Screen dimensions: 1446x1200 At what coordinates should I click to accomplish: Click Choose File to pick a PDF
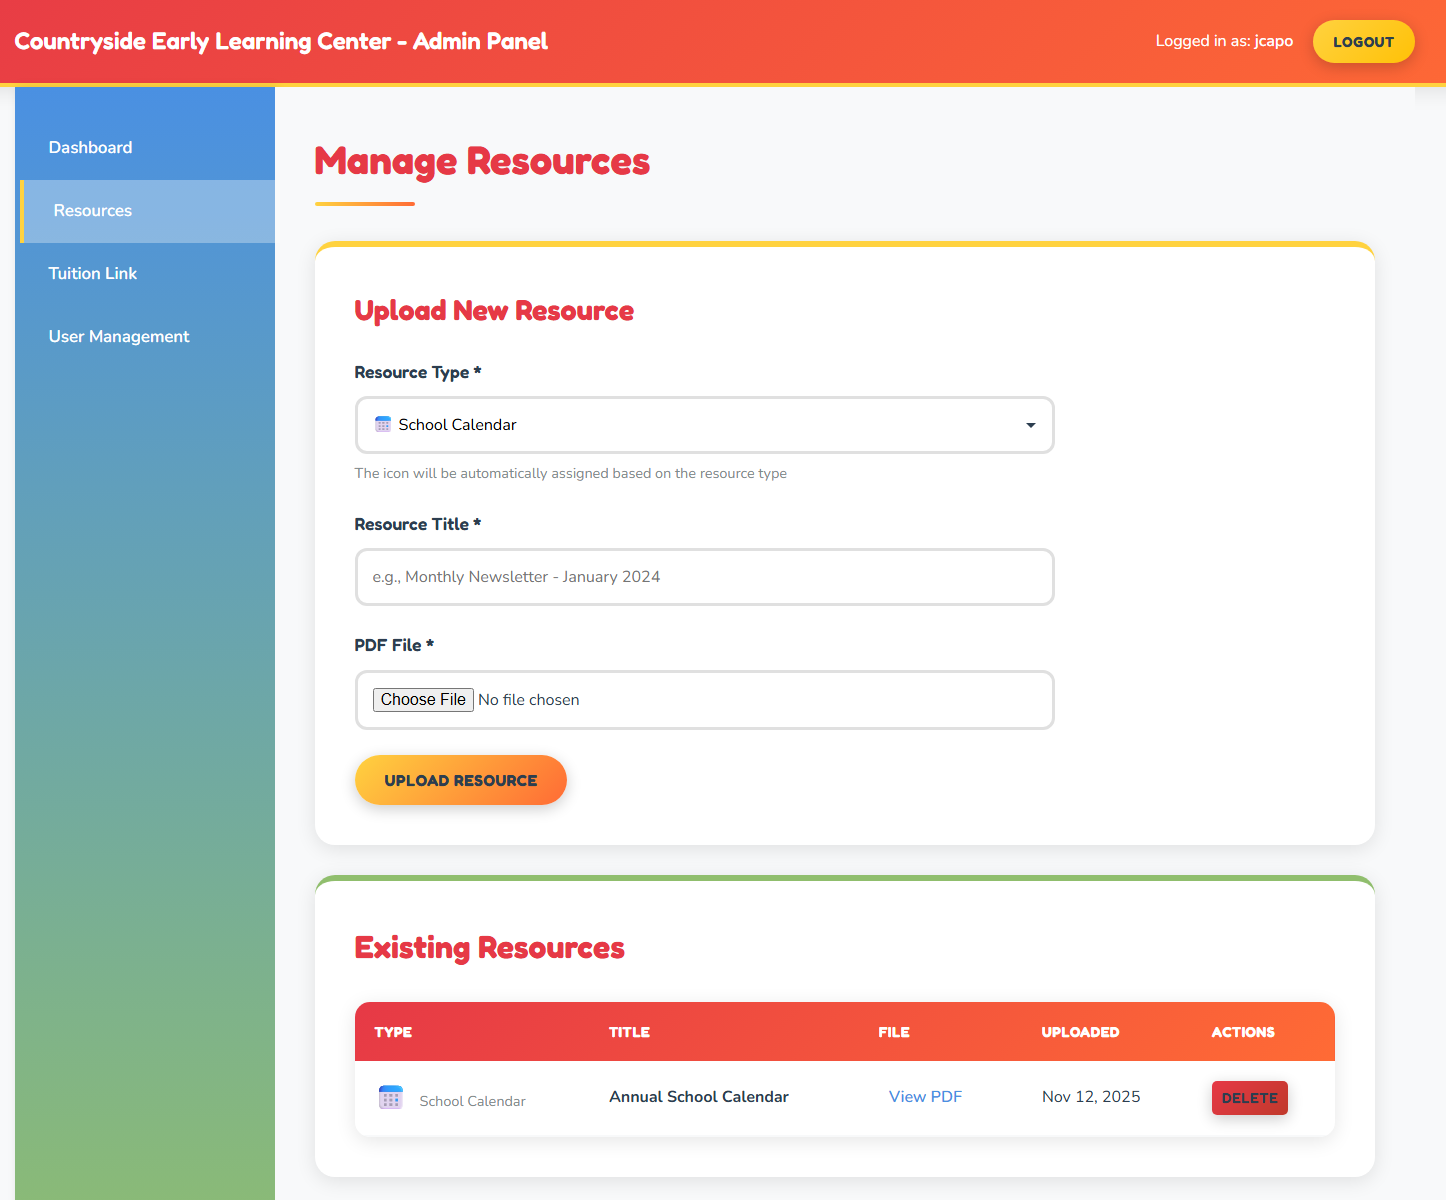tap(423, 699)
